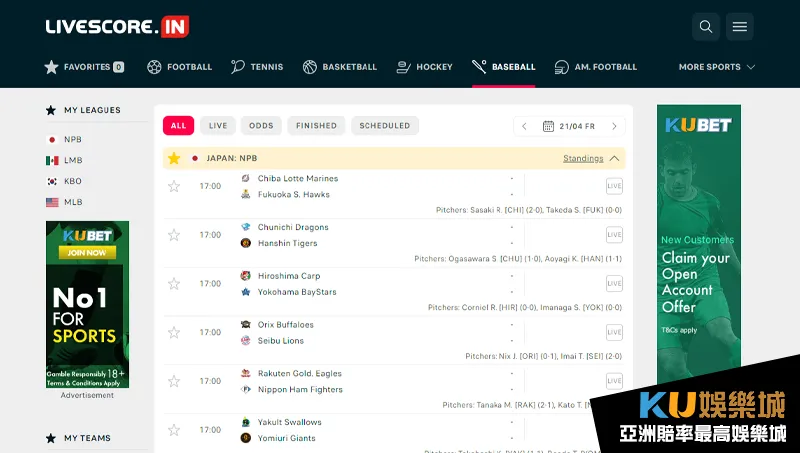Favorite Chunichi Dragons match star

click(x=174, y=235)
